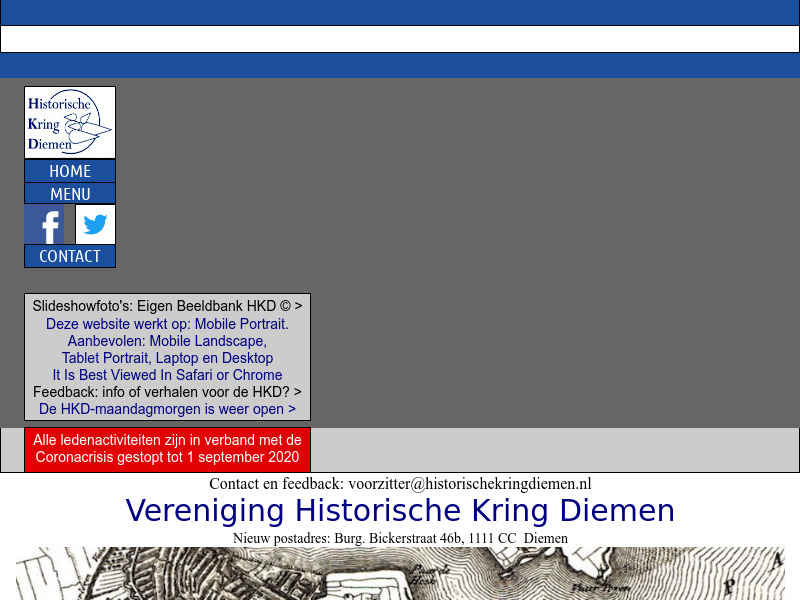Click the Vereniging Historische Kring Diemen heading

click(400, 510)
